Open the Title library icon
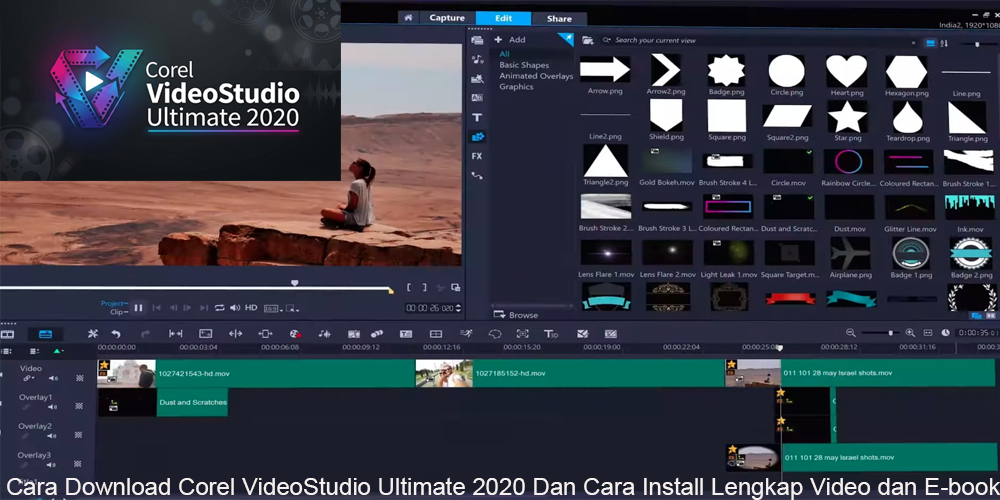Image resolution: width=1000 pixels, height=500 pixels. pos(476,117)
